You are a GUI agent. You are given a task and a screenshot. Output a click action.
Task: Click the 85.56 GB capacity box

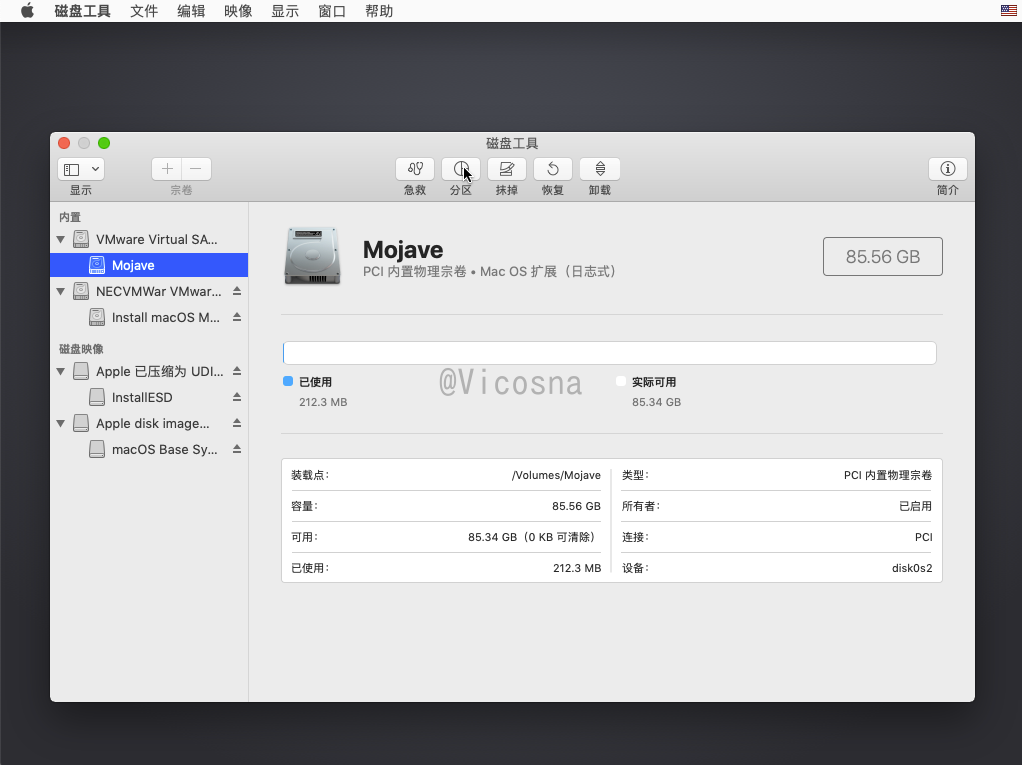click(883, 256)
